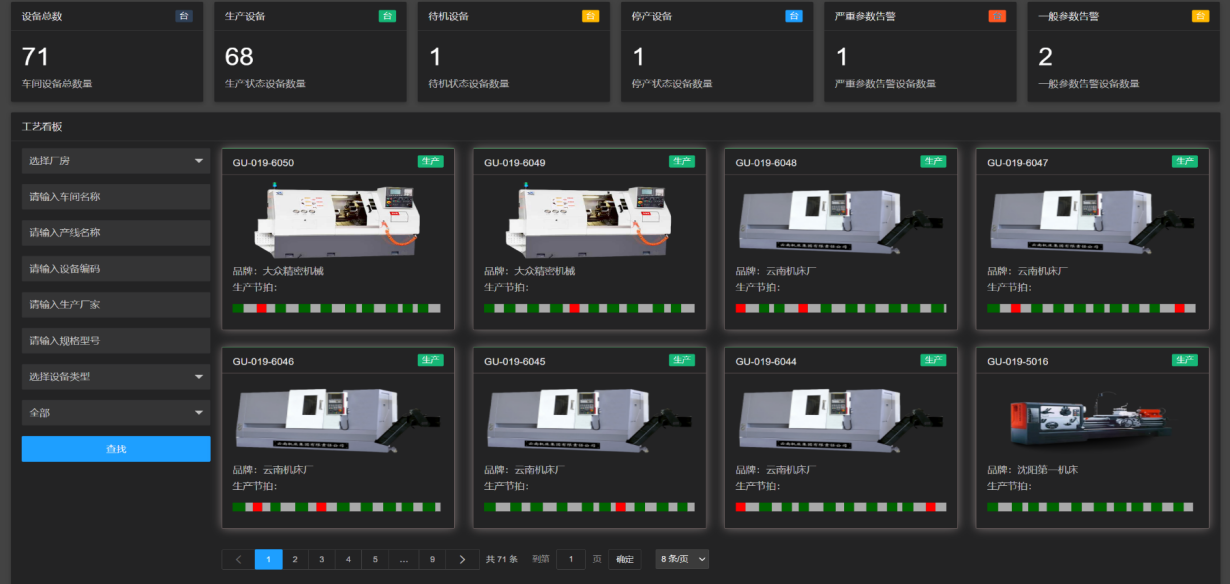Viewport: 1230px width, 584px height.
Task: Change page size via 8条/页 selector
Action: 682,559
